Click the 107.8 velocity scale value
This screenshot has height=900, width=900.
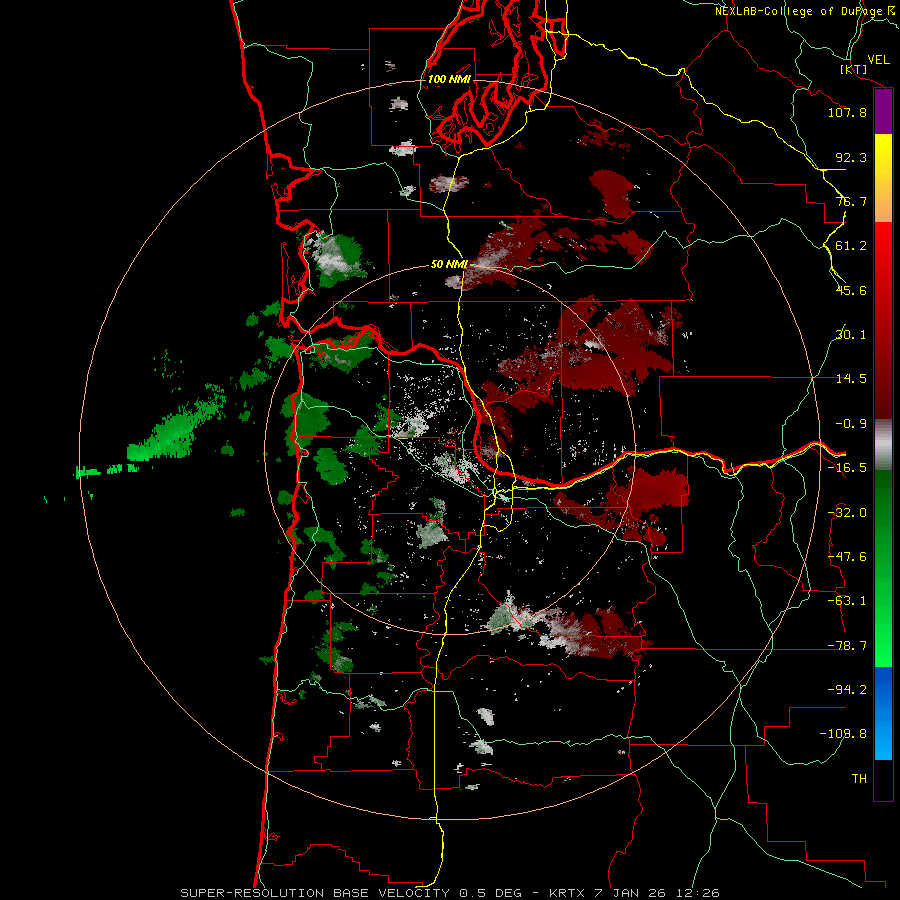(847, 112)
